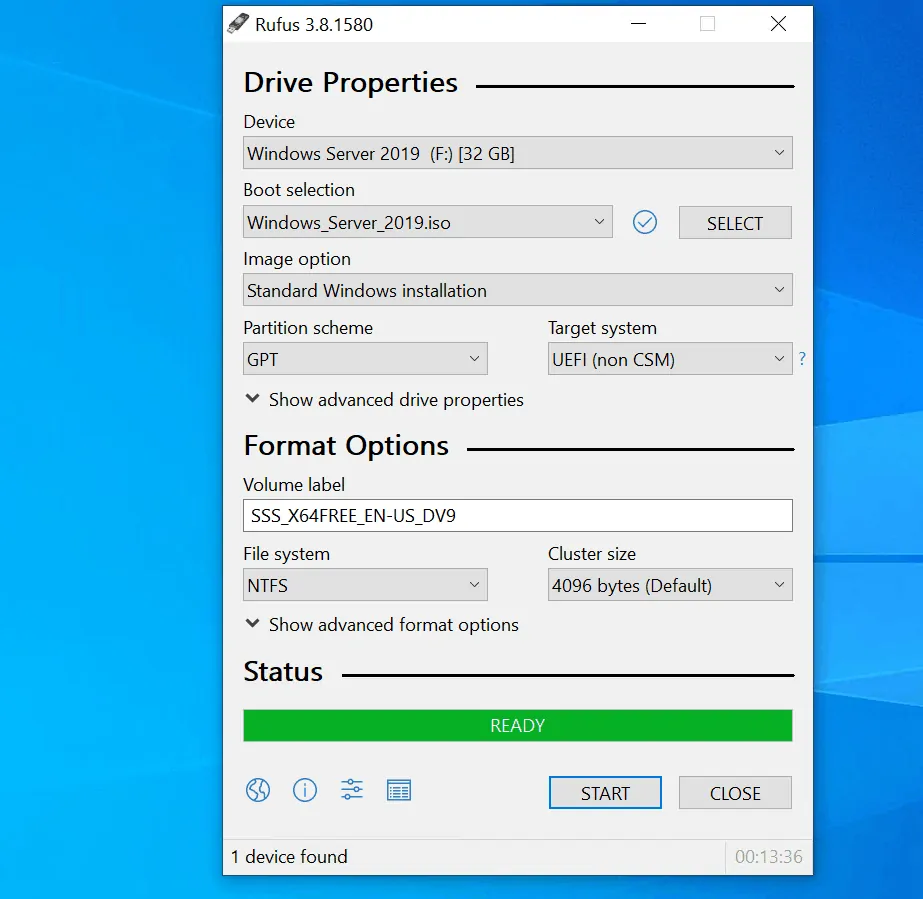Edit the Volume label text field
This screenshot has height=899, width=923.
point(517,515)
